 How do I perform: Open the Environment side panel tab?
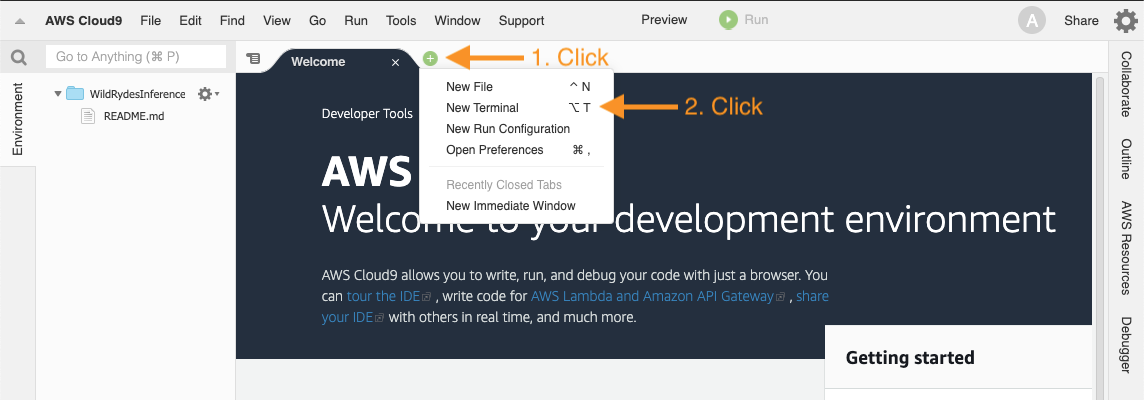click(18, 119)
